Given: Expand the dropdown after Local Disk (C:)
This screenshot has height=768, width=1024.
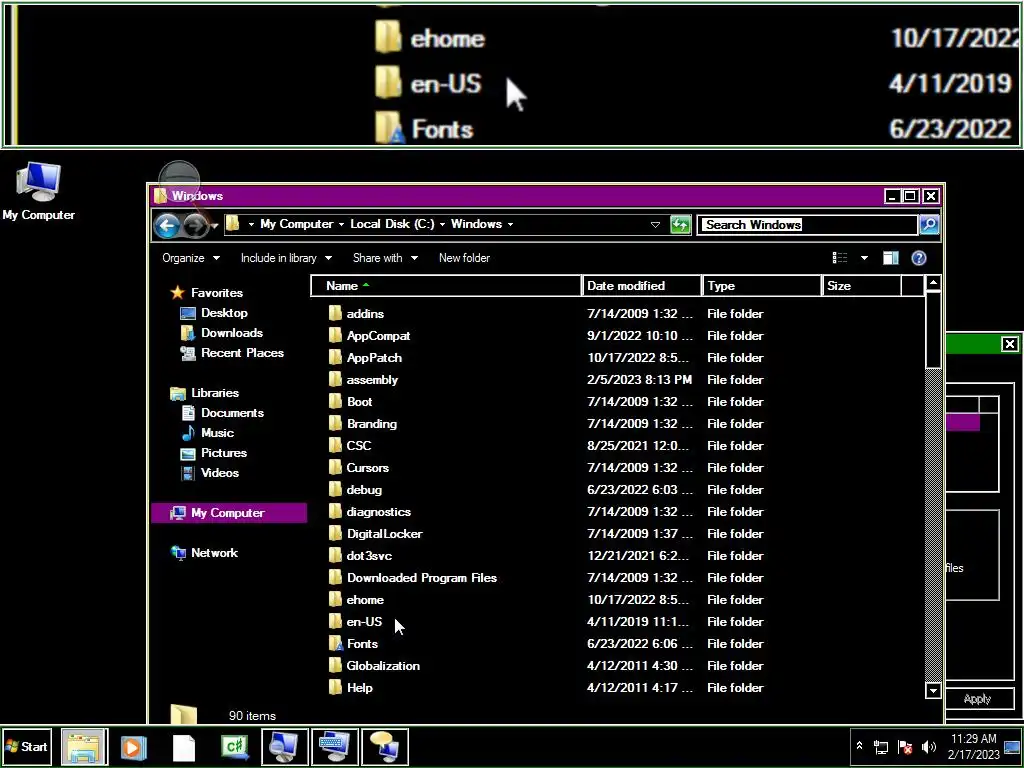Looking at the screenshot, I should pyautogui.click(x=442, y=225).
